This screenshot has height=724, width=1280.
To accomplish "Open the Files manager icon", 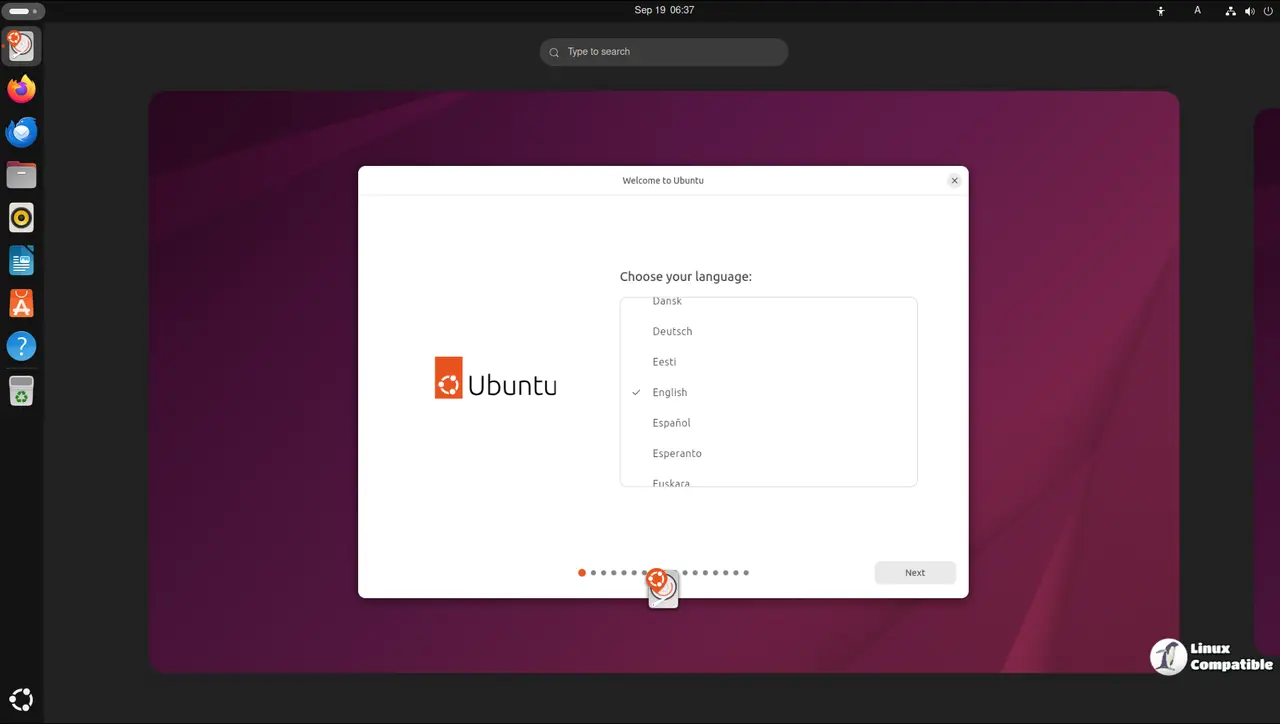I will point(21,175).
